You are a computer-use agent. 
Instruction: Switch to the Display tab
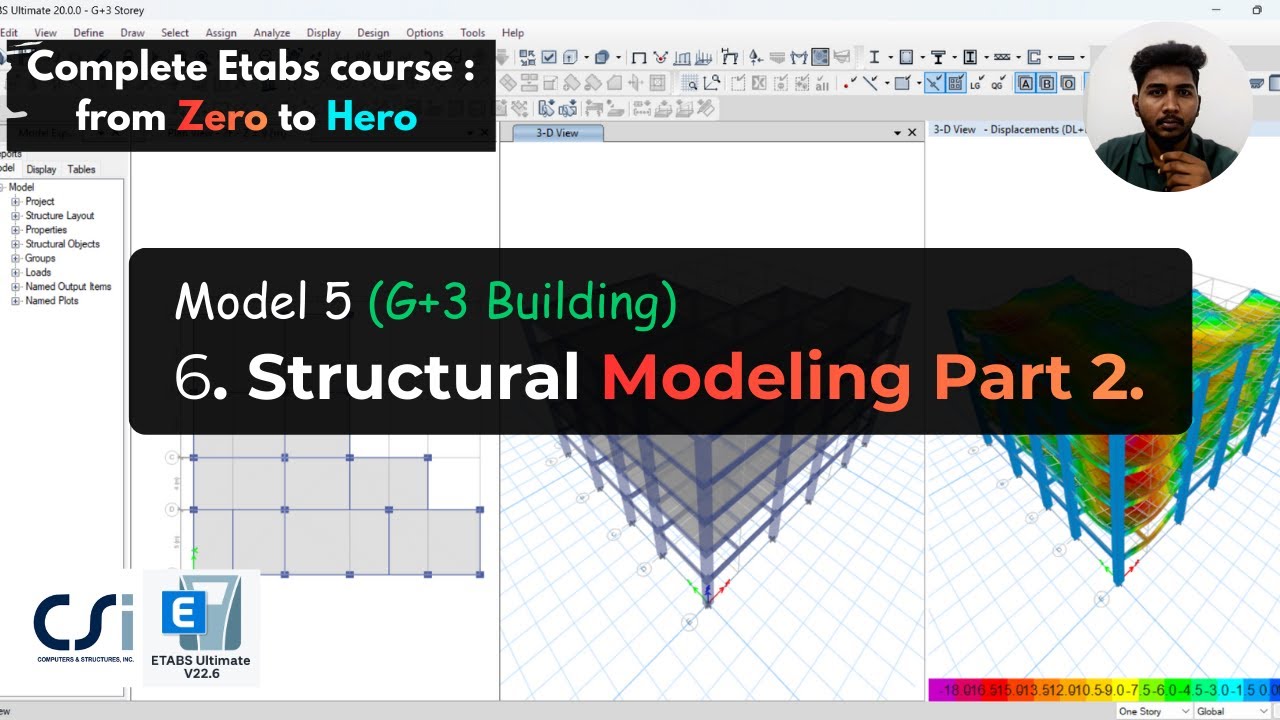(x=41, y=169)
